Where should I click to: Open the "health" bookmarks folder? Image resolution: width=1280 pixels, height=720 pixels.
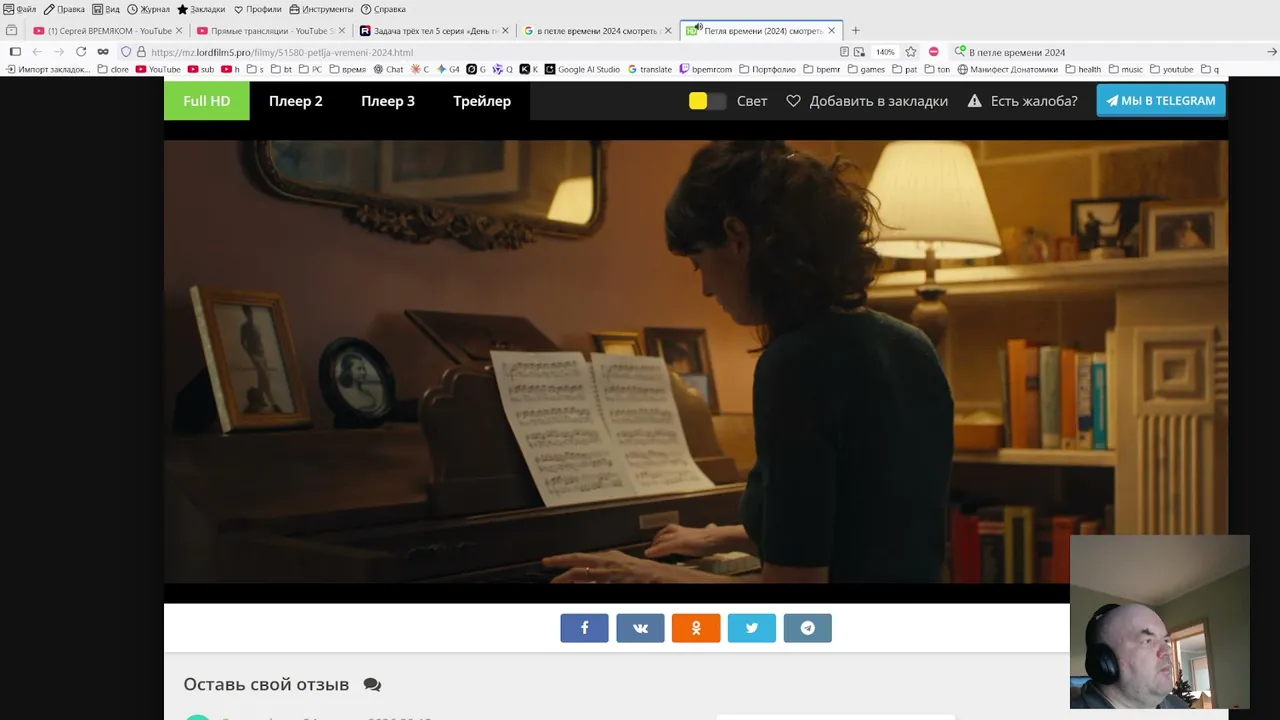(x=1083, y=69)
